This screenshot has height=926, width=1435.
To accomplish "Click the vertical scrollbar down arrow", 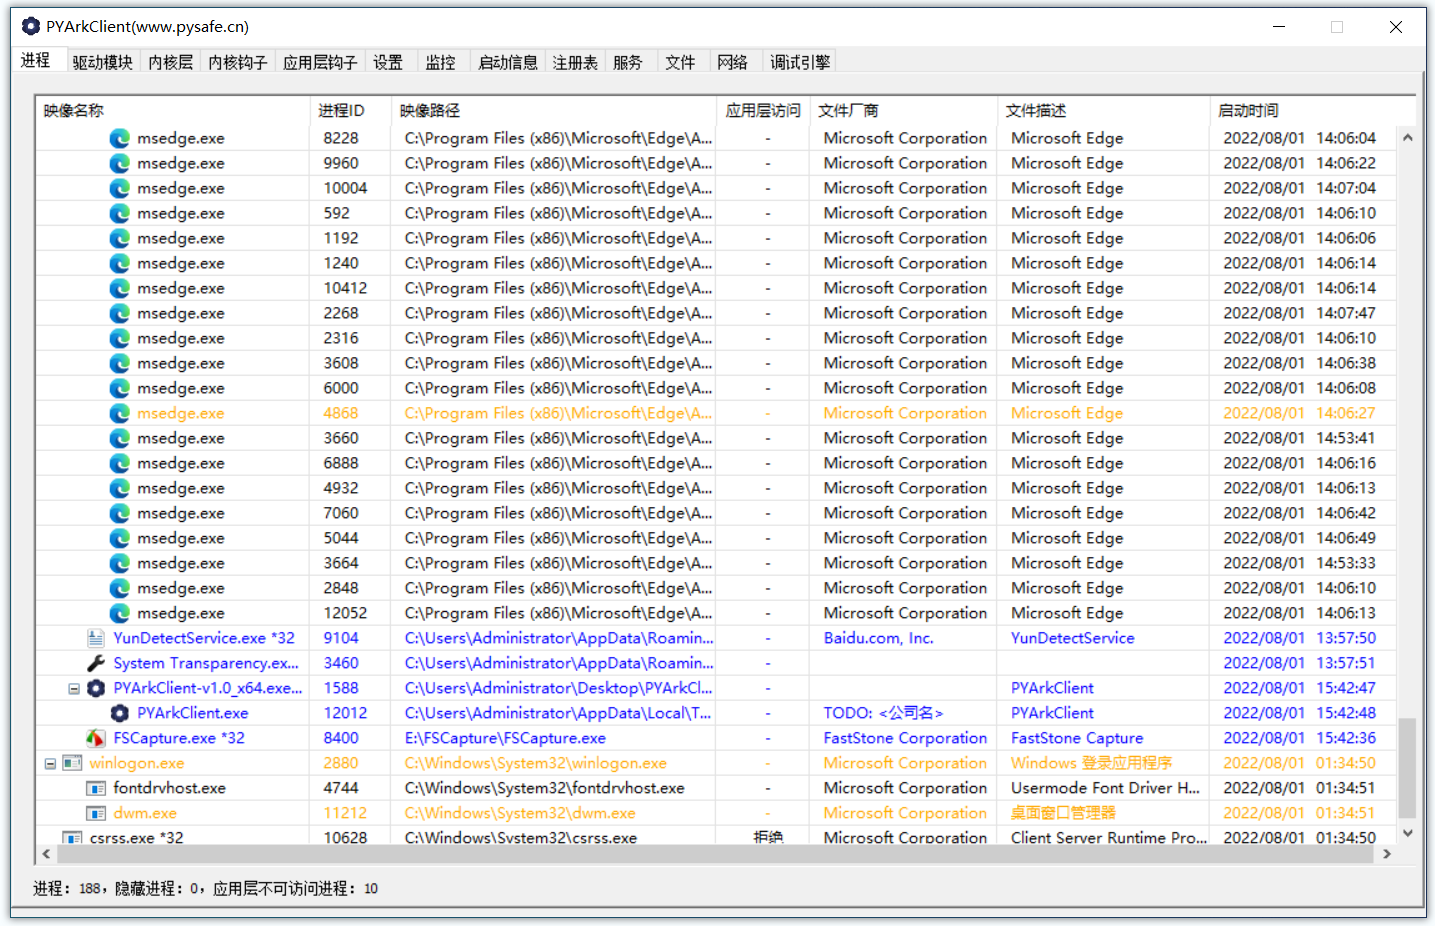I will pos(1407,833).
